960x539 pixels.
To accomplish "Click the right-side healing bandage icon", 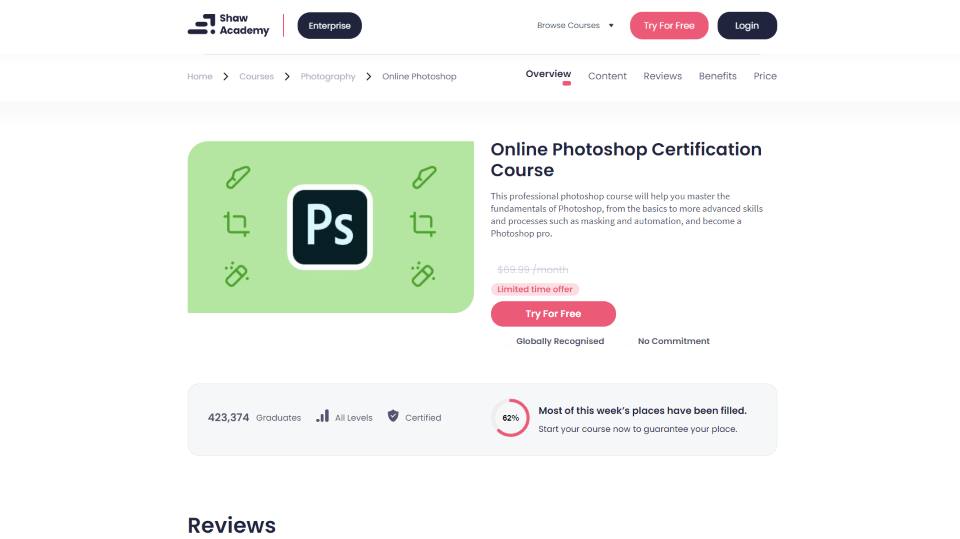I will coord(422,274).
